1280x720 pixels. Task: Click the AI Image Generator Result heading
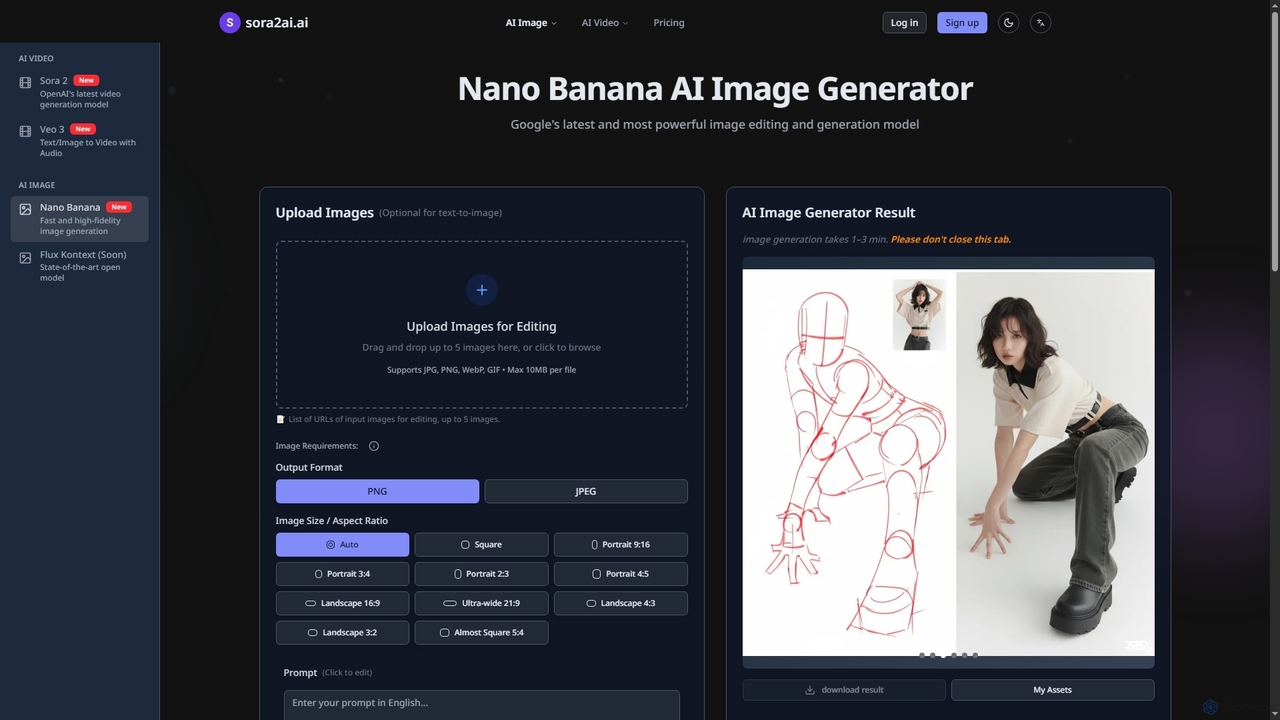828,213
